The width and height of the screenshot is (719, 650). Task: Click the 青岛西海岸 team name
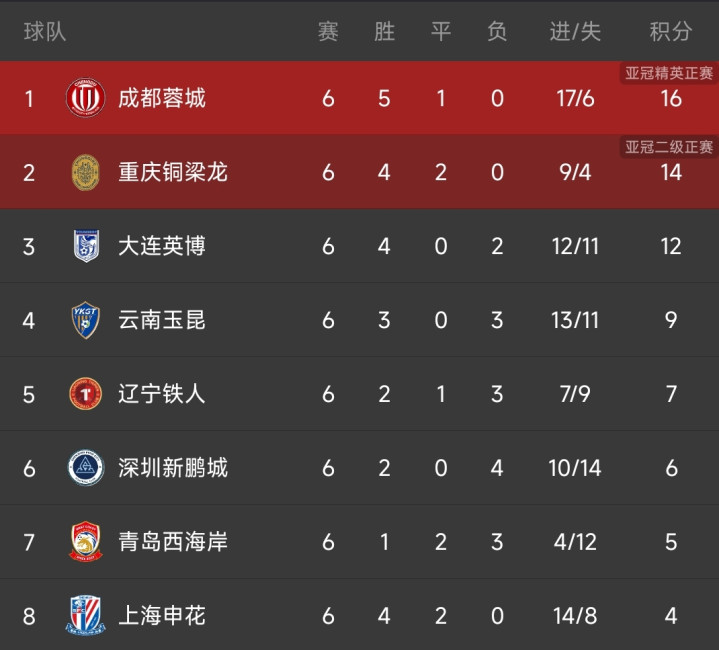click(173, 541)
